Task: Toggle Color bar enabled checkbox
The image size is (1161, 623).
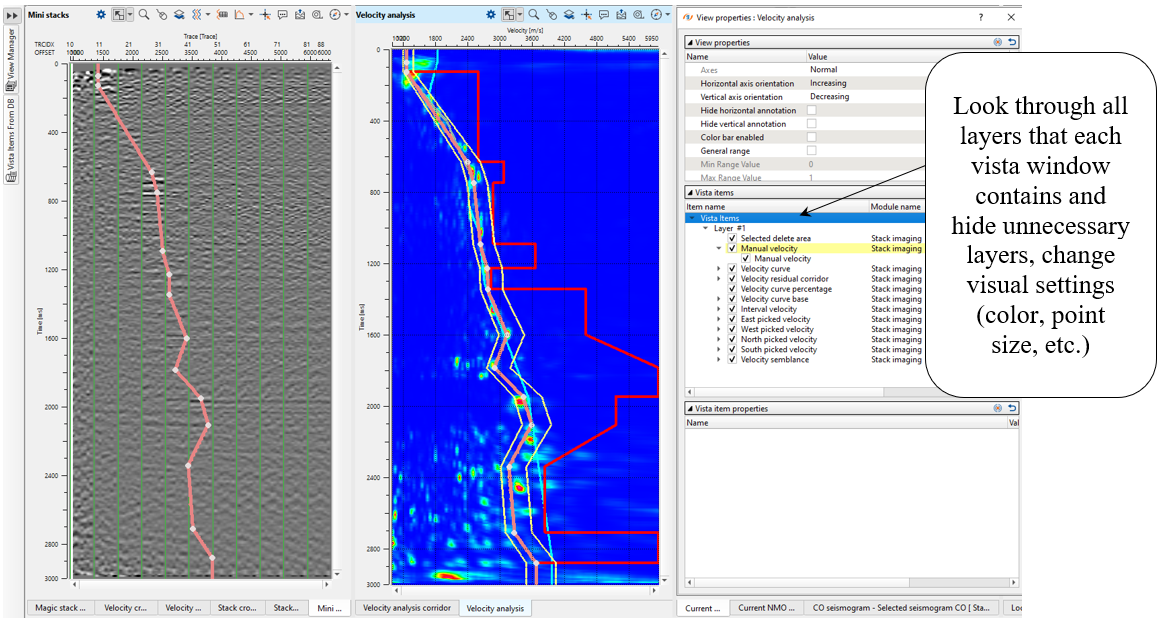Action: [x=811, y=137]
